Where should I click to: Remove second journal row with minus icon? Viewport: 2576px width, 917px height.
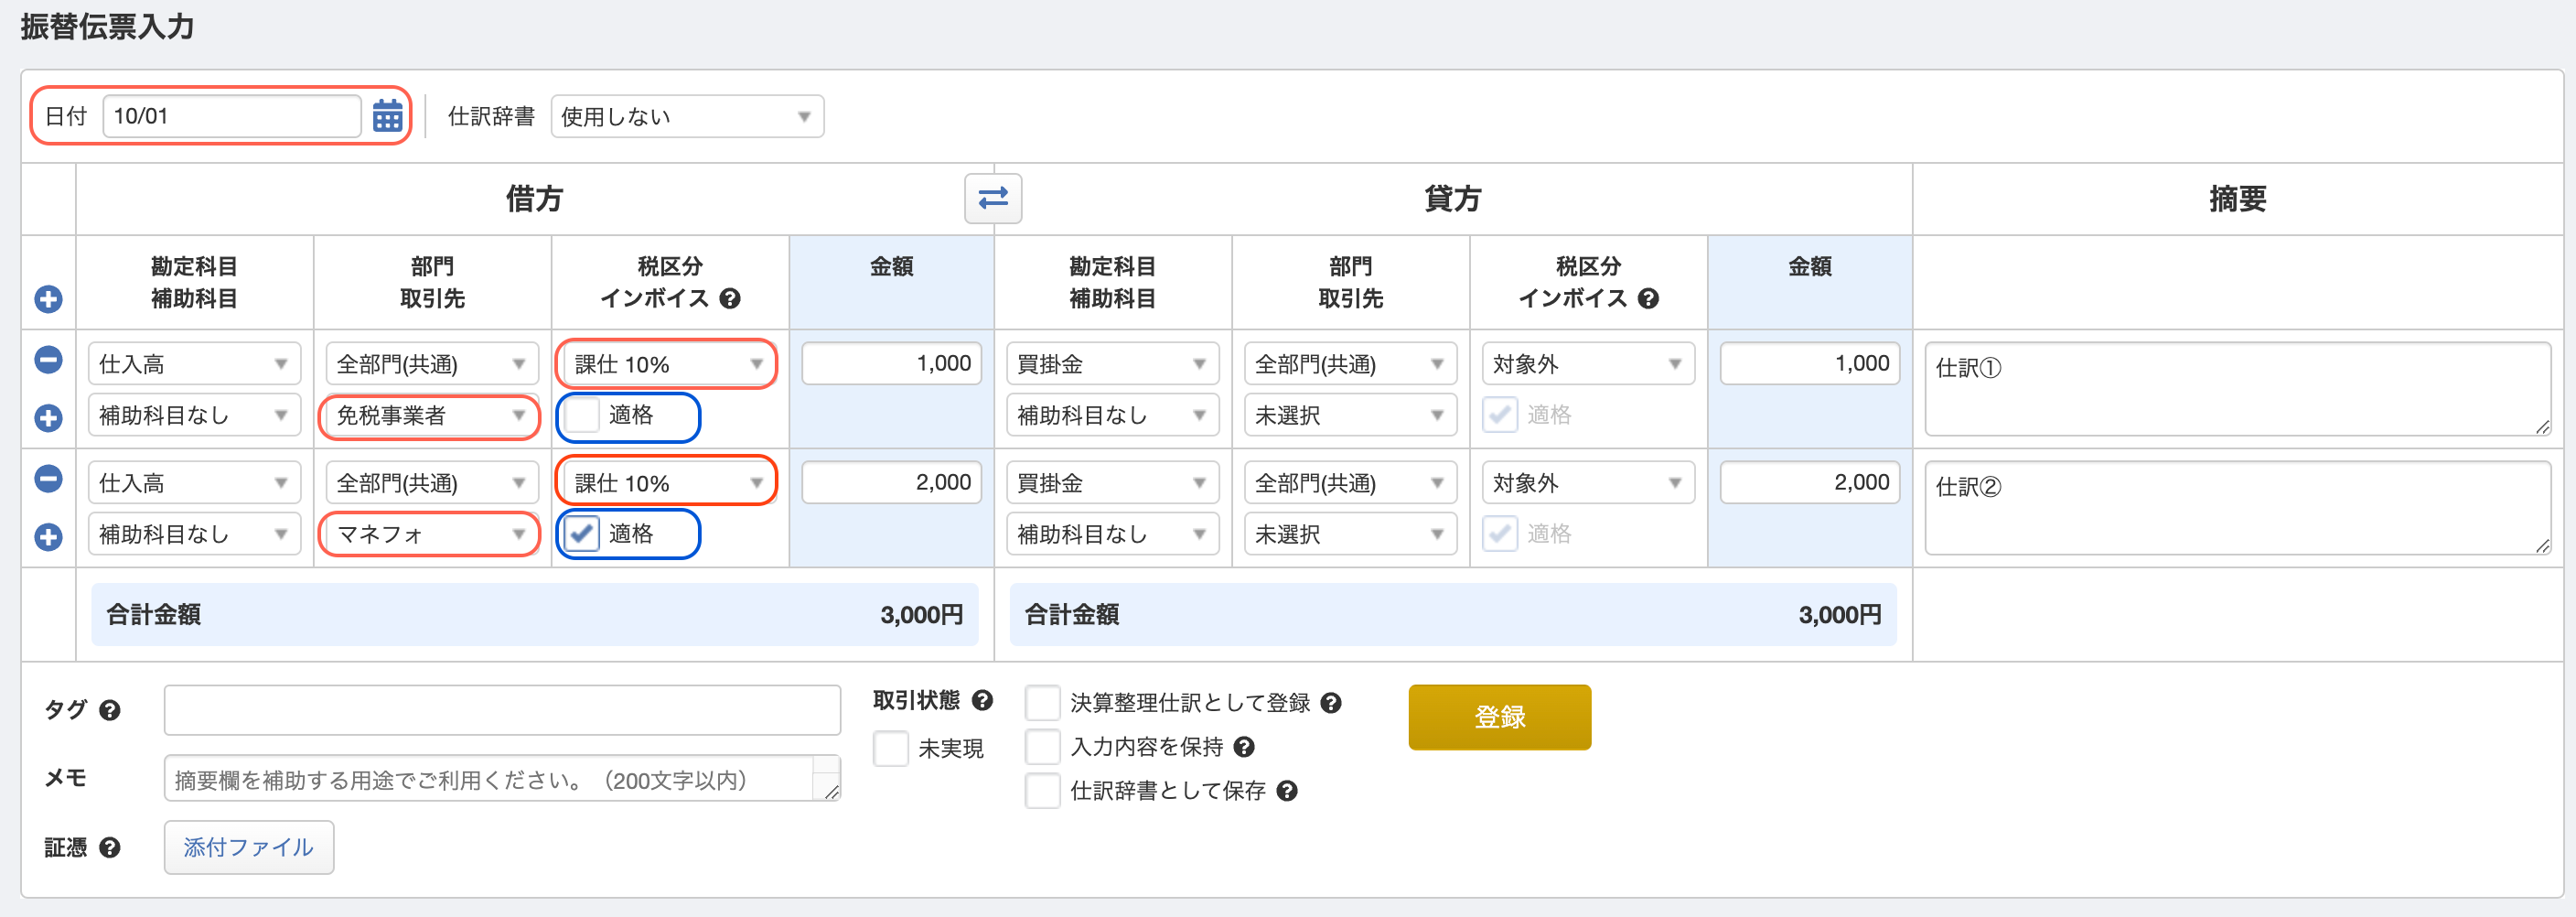[x=48, y=479]
